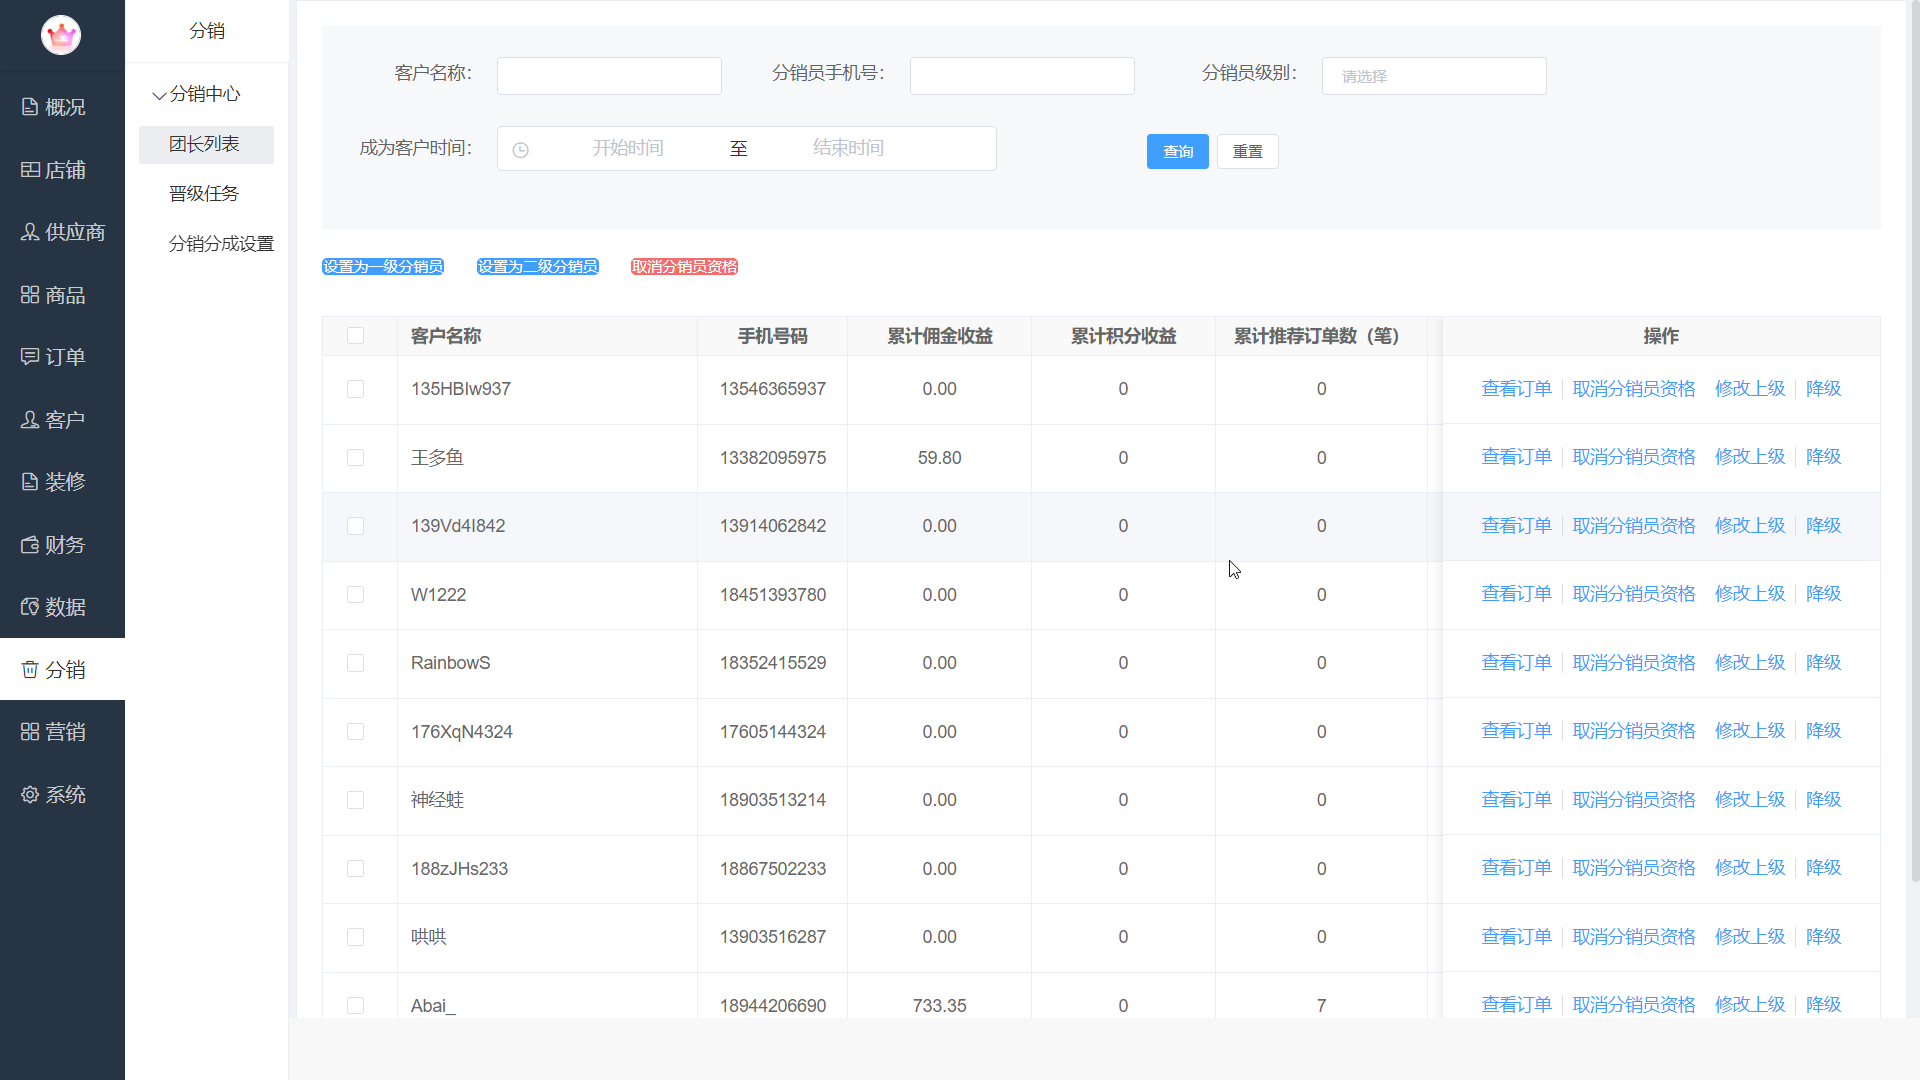
Task: Click the 累计佣金收益 column header
Action: point(940,336)
